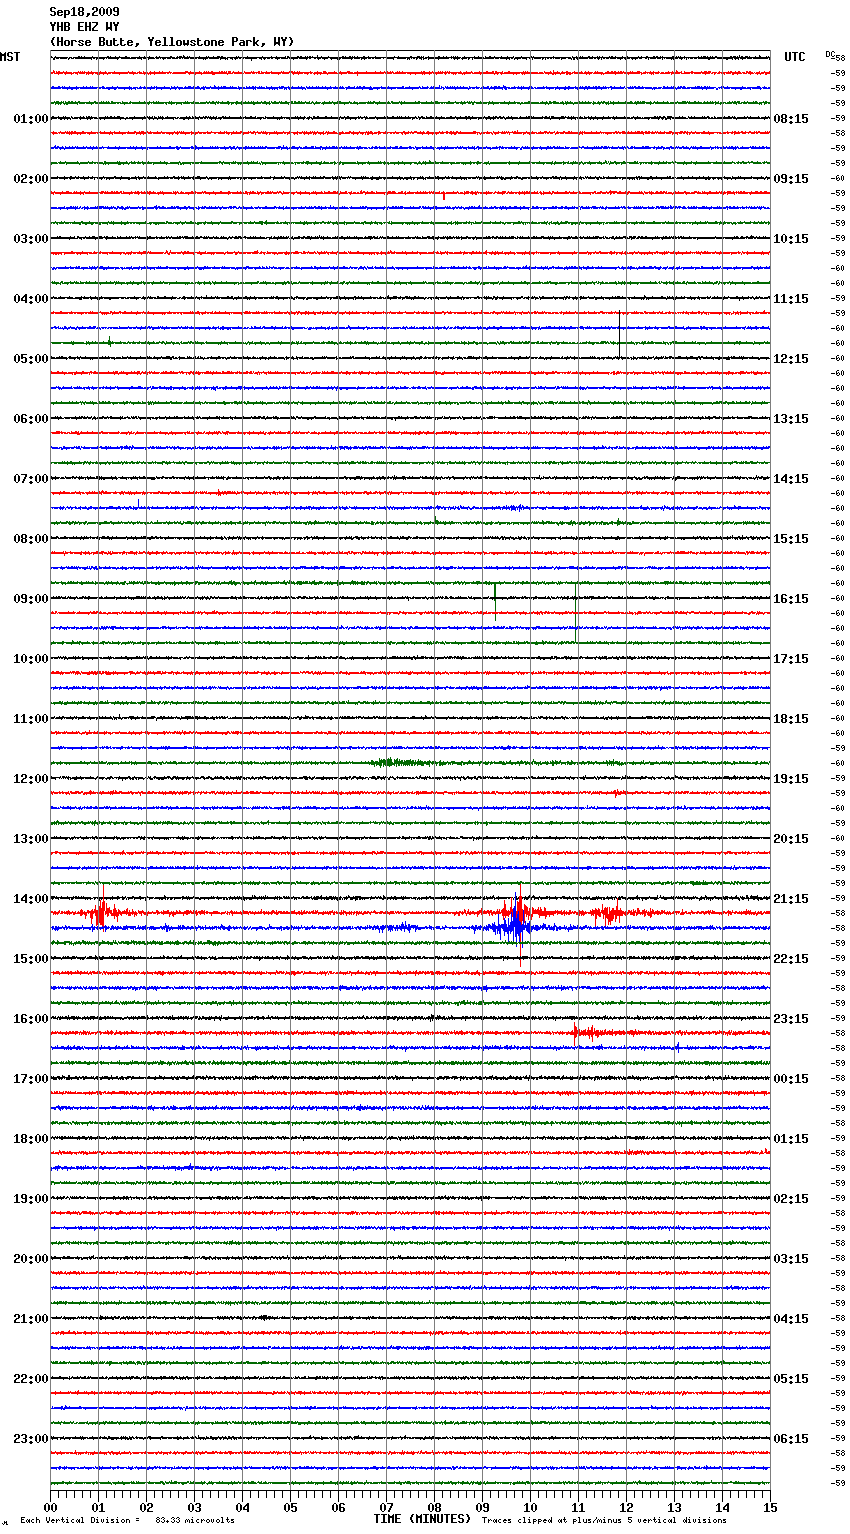The image size is (850, 1534).
Task: Click the bottom axis minute label 00
Action: tap(50, 1507)
